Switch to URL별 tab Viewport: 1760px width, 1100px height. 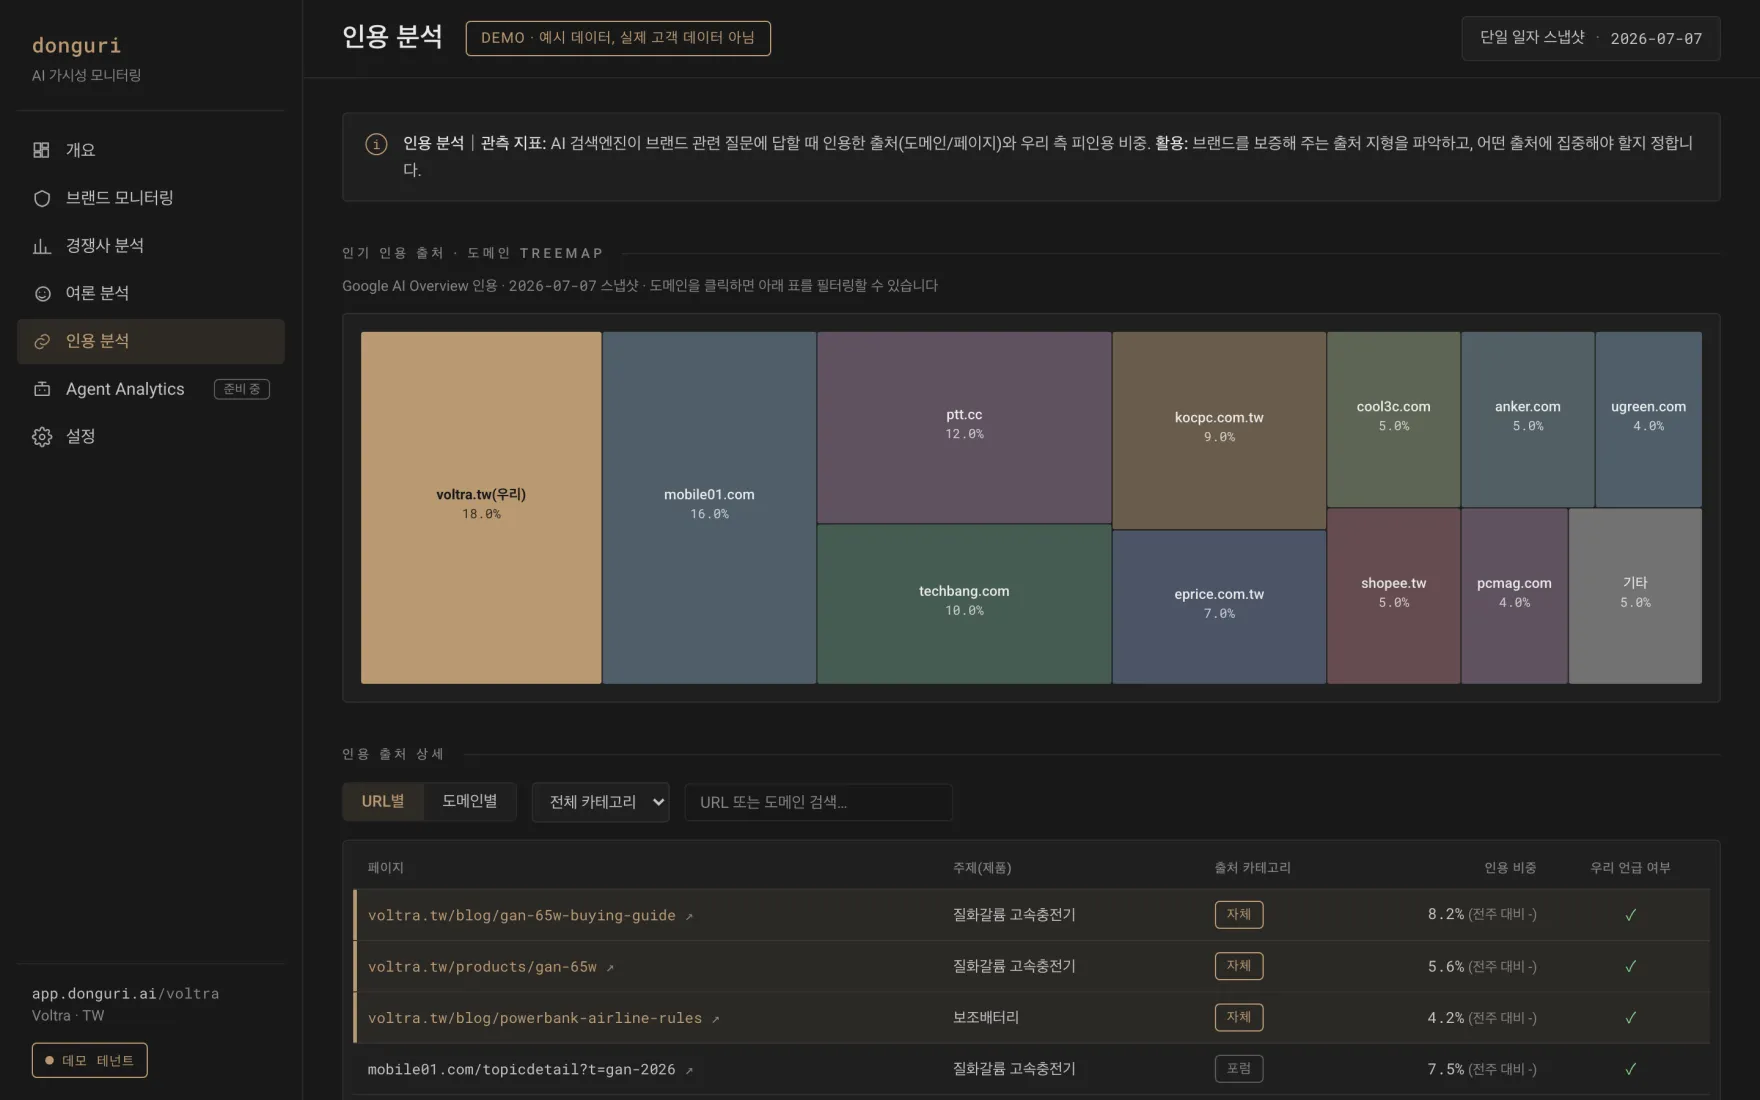tap(383, 802)
